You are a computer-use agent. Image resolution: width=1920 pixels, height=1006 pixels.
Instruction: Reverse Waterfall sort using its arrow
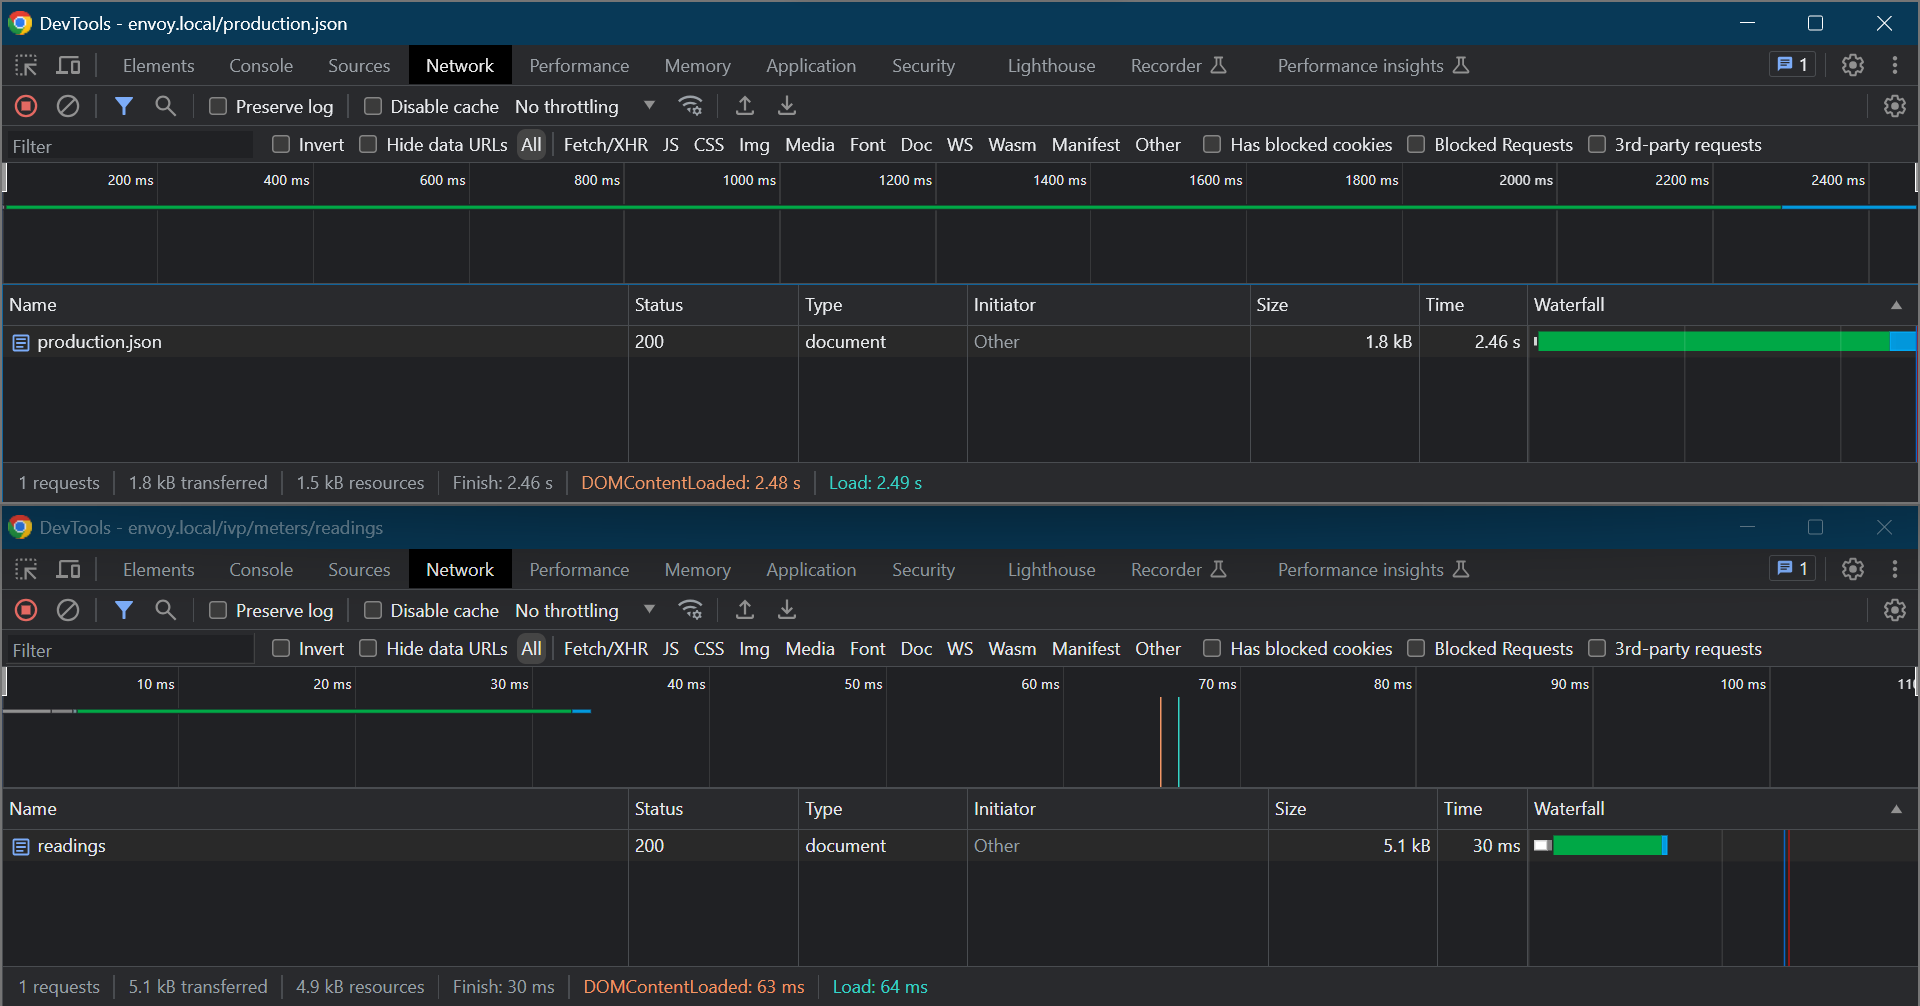point(1897,304)
